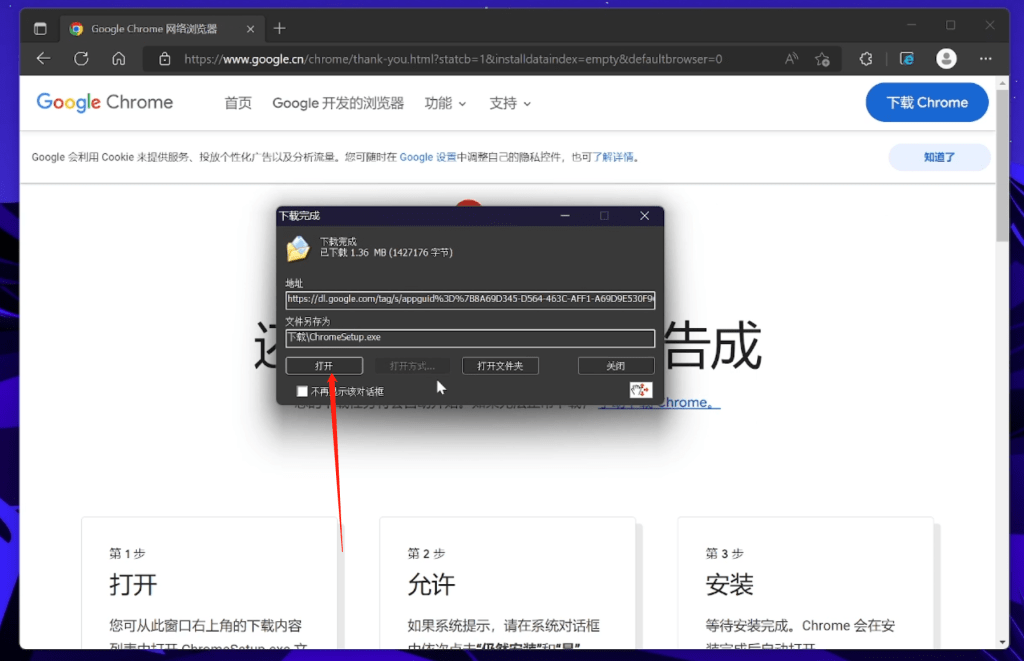
Task: Open the 了解详情 link
Action: (x=613, y=157)
